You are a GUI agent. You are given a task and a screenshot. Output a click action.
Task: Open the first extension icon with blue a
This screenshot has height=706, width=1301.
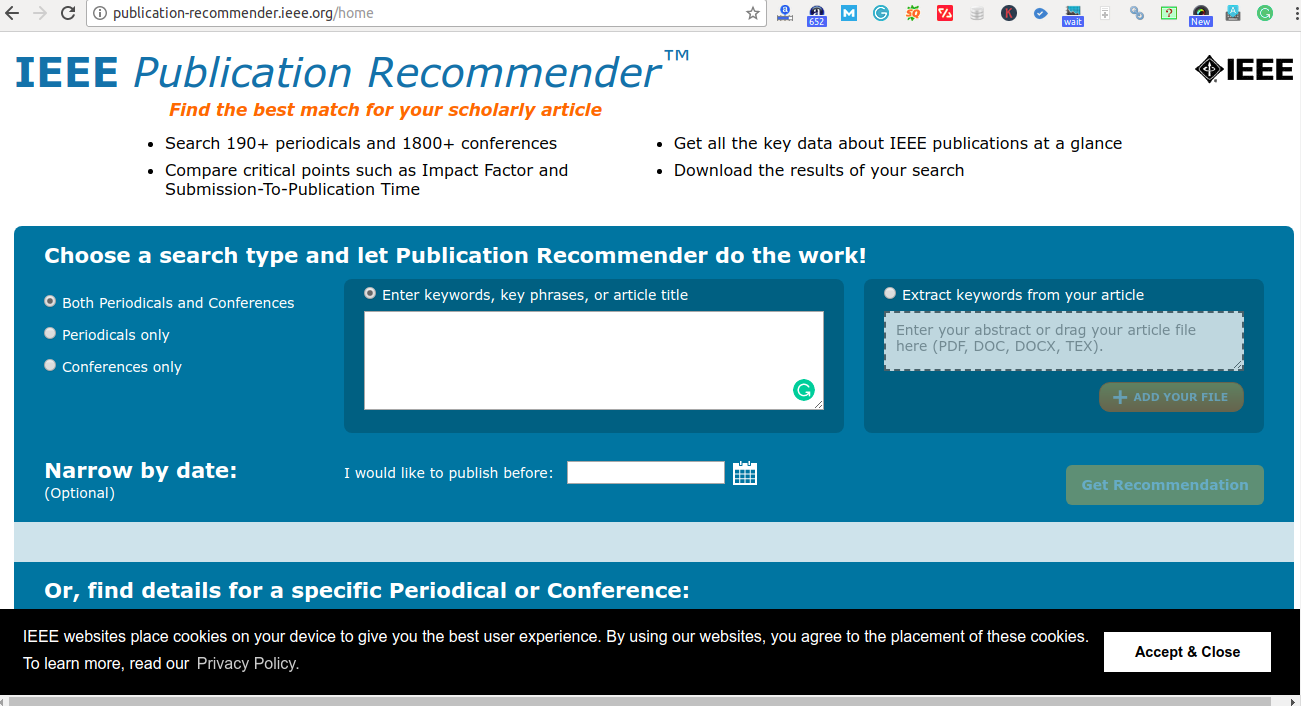785,13
